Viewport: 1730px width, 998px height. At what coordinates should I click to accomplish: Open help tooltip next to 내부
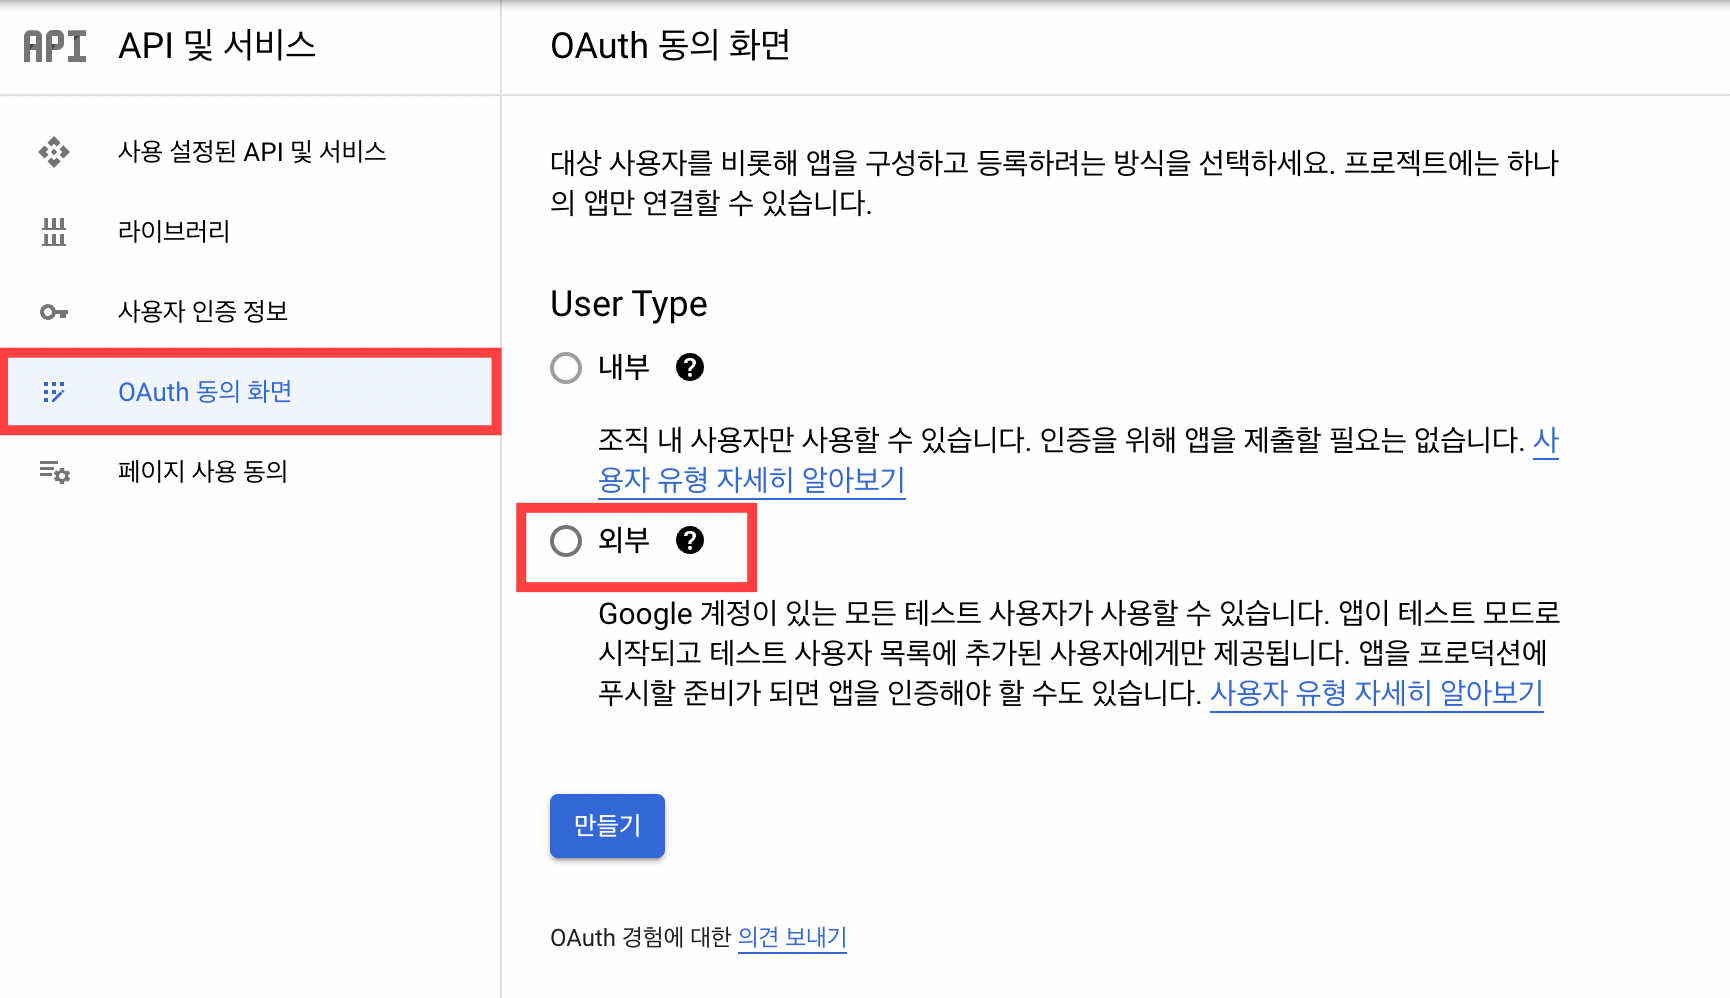click(690, 368)
